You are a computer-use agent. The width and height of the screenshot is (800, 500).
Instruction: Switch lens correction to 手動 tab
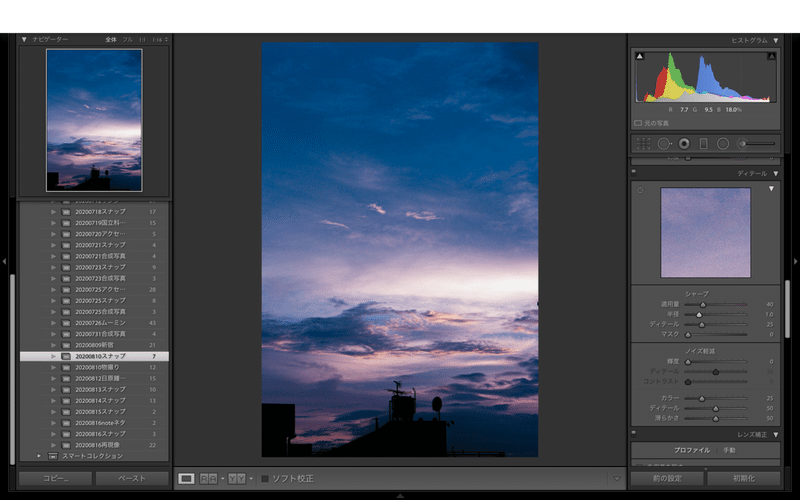tap(729, 451)
